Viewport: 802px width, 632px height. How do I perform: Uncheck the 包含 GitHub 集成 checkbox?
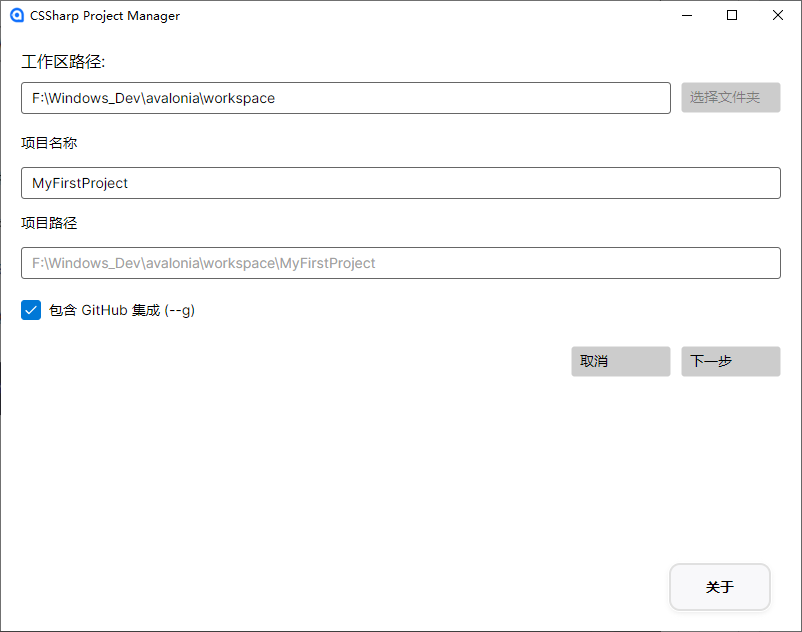pos(31,310)
